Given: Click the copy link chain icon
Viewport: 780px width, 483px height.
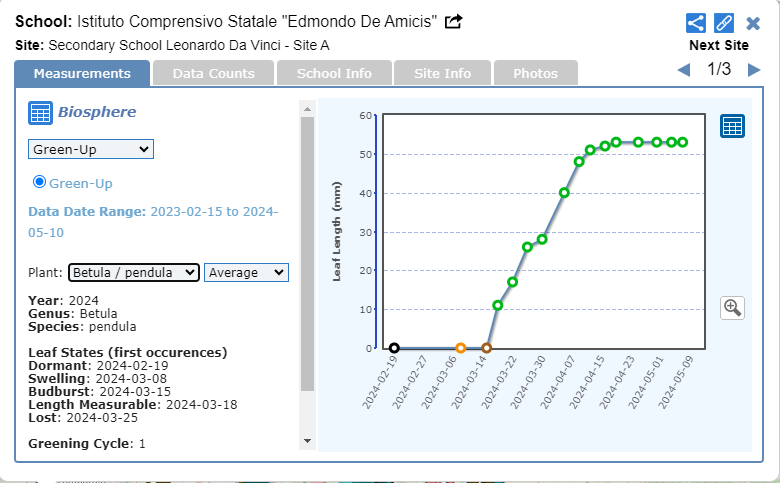Looking at the screenshot, I should click(724, 23).
